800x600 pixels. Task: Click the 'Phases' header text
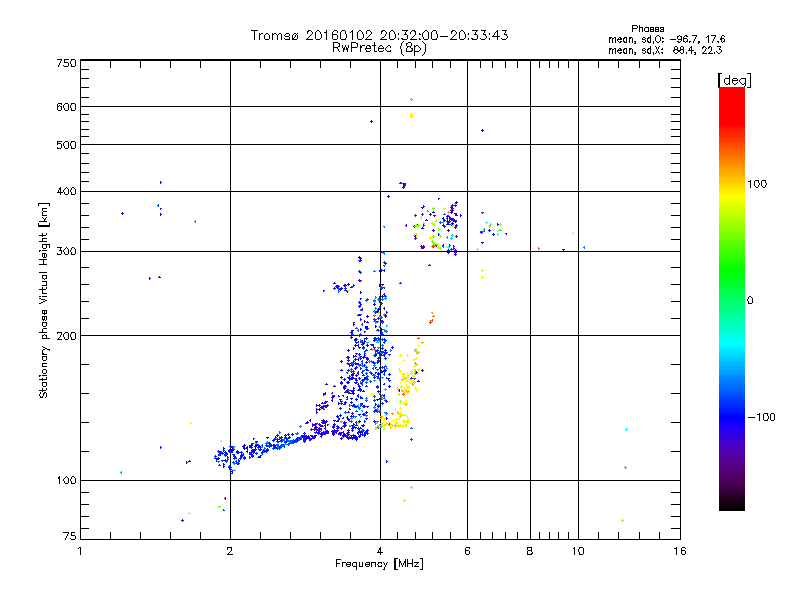tap(647, 29)
